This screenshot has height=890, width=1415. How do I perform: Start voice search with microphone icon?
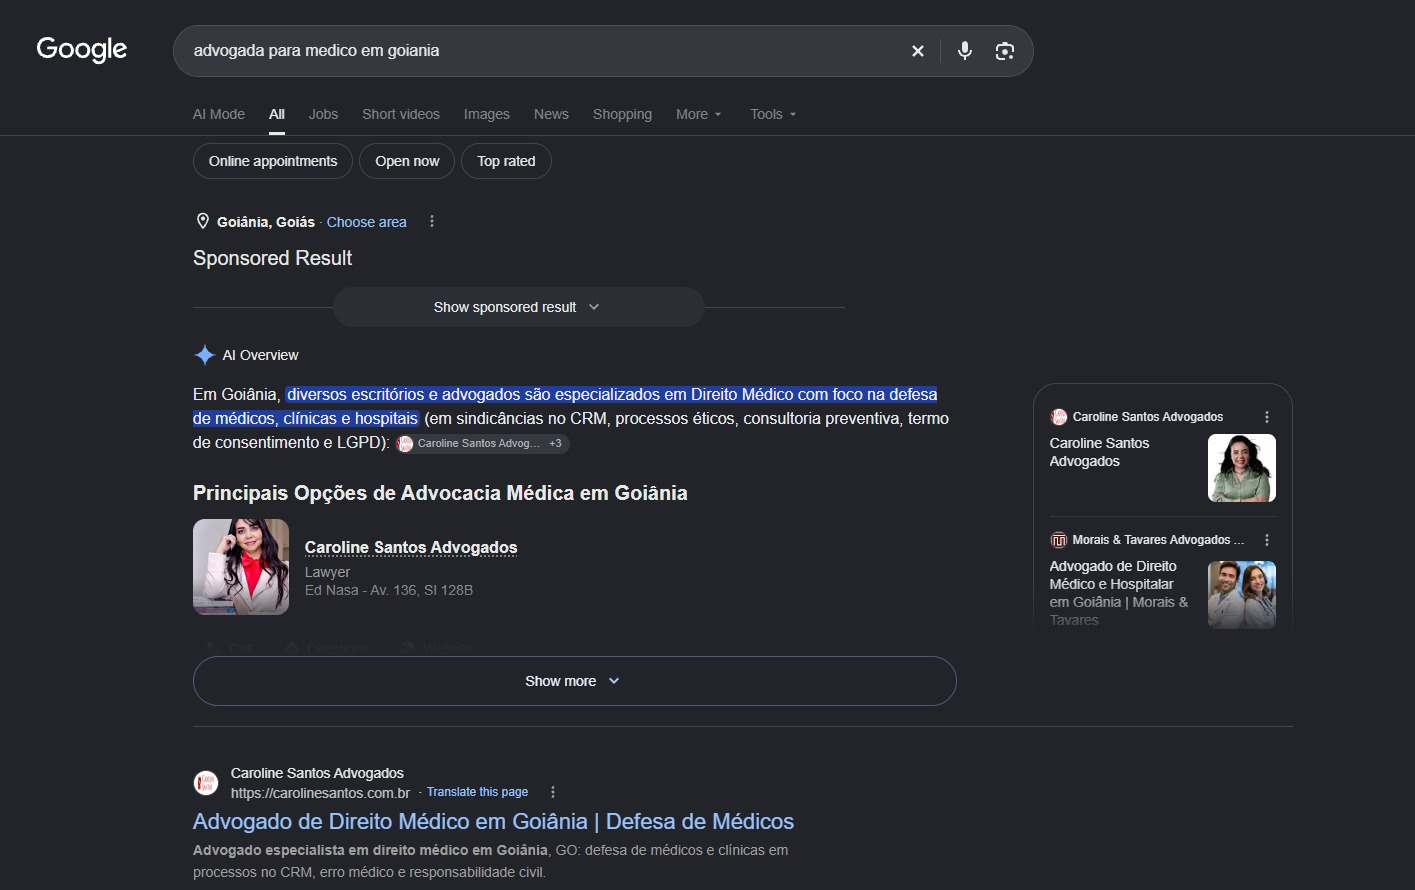pyautogui.click(x=965, y=51)
